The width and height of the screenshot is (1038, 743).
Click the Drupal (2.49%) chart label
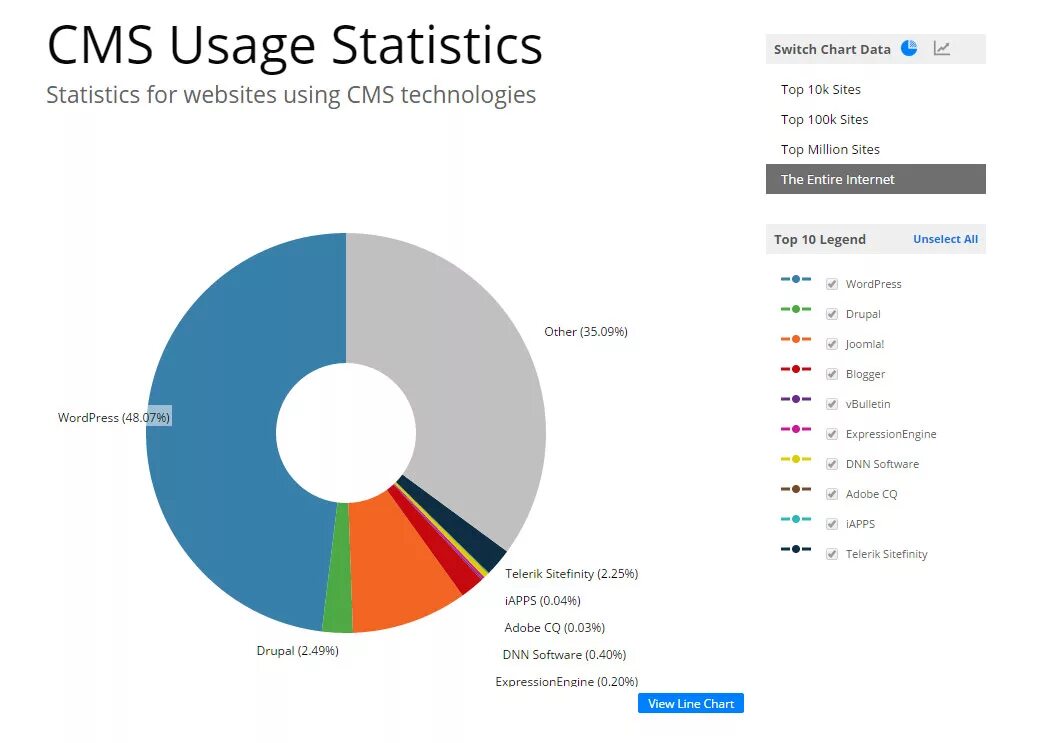pyautogui.click(x=297, y=650)
